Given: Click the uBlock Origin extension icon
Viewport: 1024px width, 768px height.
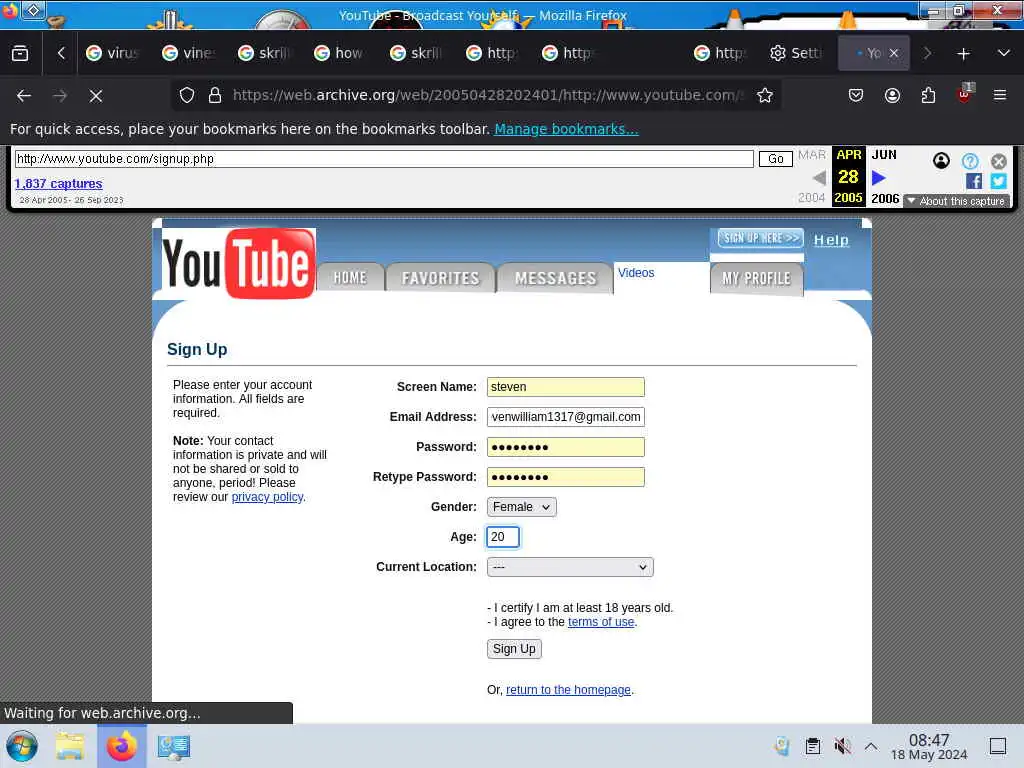Looking at the screenshot, I should click(965, 94).
